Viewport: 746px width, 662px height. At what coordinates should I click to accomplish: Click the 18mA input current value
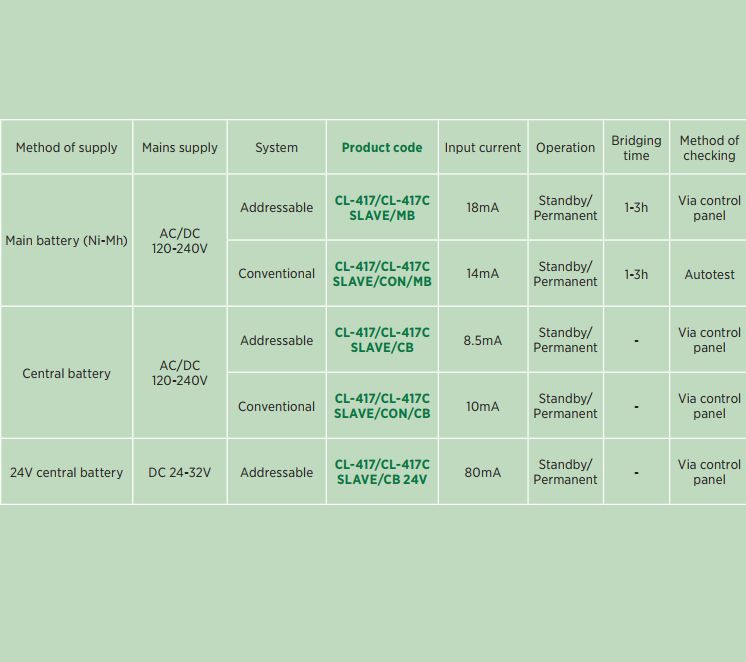pos(483,208)
